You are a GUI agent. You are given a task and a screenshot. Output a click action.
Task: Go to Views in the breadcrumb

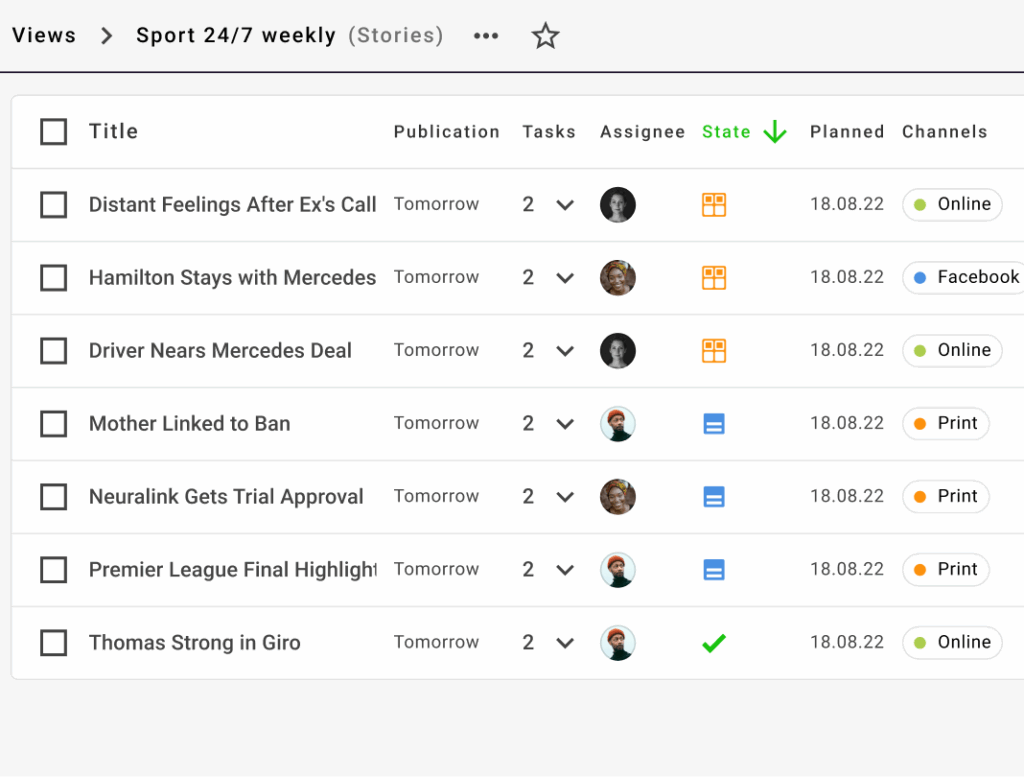click(44, 36)
